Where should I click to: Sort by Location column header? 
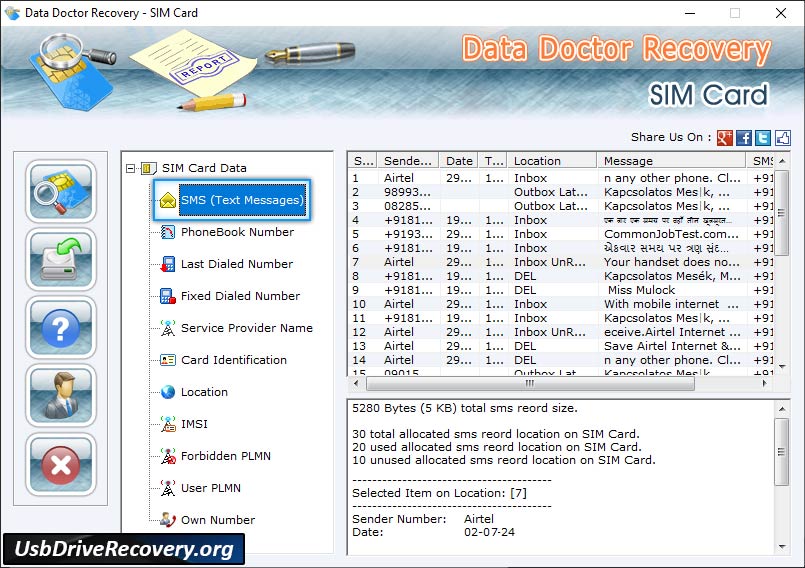pos(552,161)
